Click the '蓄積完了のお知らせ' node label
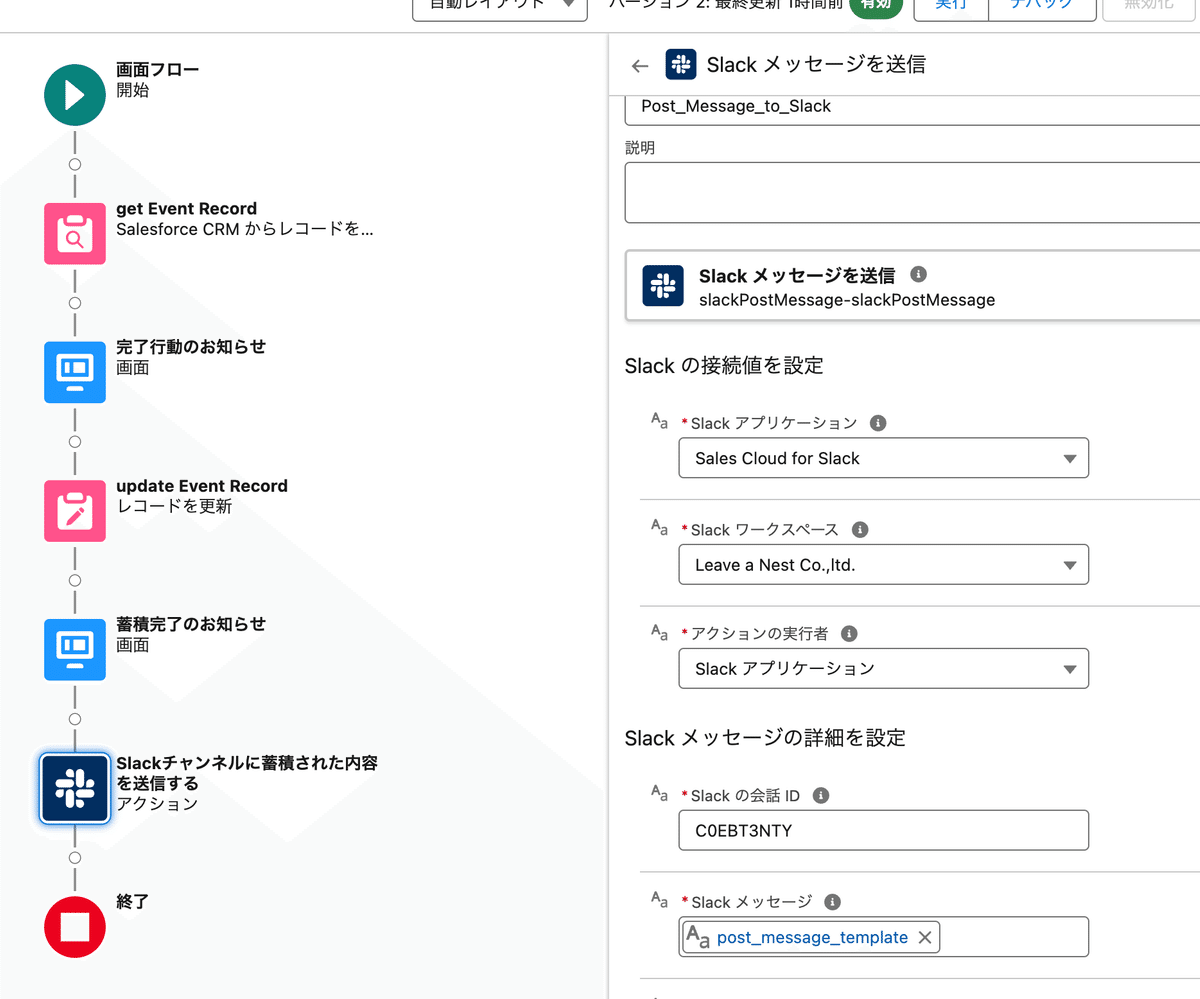The width and height of the screenshot is (1200, 999). pyautogui.click(x=191, y=624)
